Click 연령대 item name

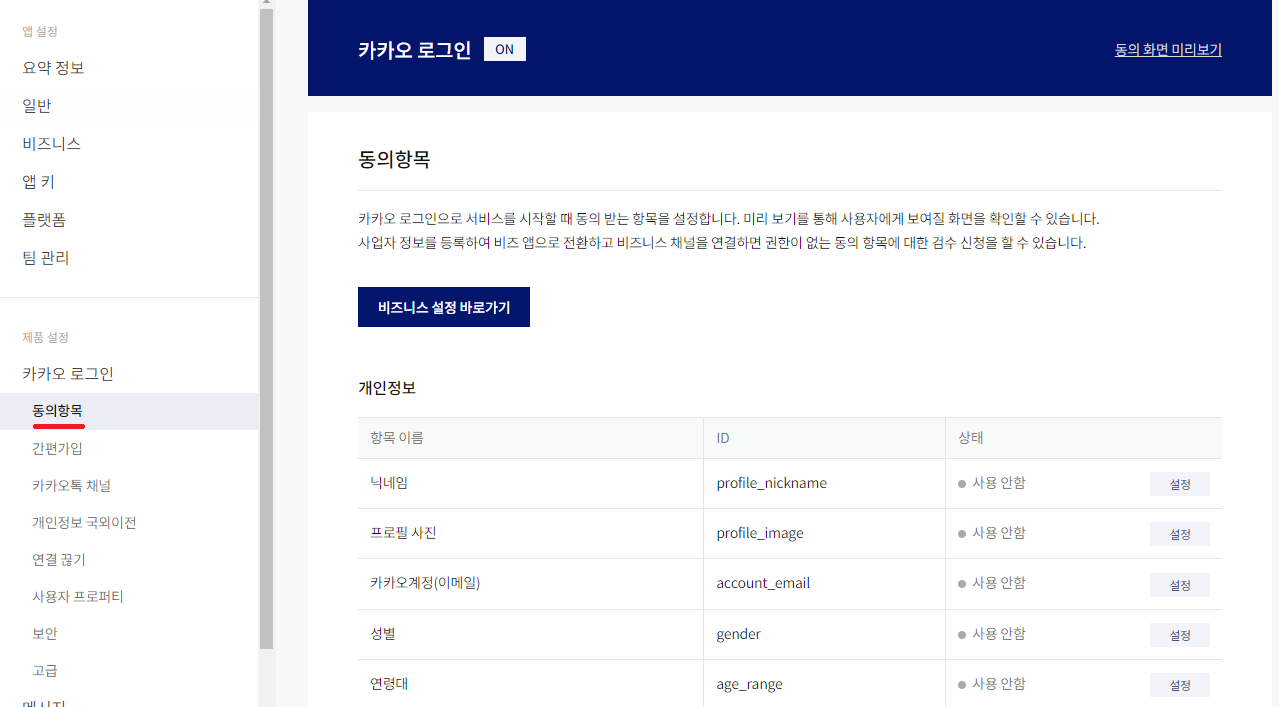pyautogui.click(x=389, y=684)
